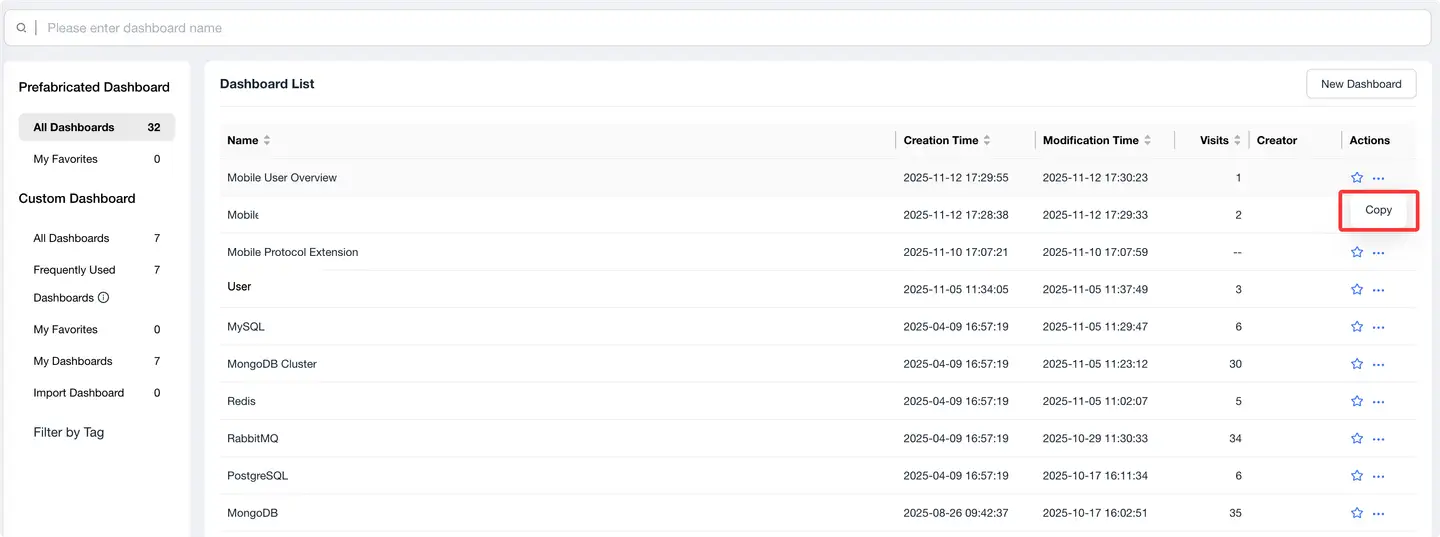Sort by Creation Time column
The image size is (1440, 537).
[987, 141]
